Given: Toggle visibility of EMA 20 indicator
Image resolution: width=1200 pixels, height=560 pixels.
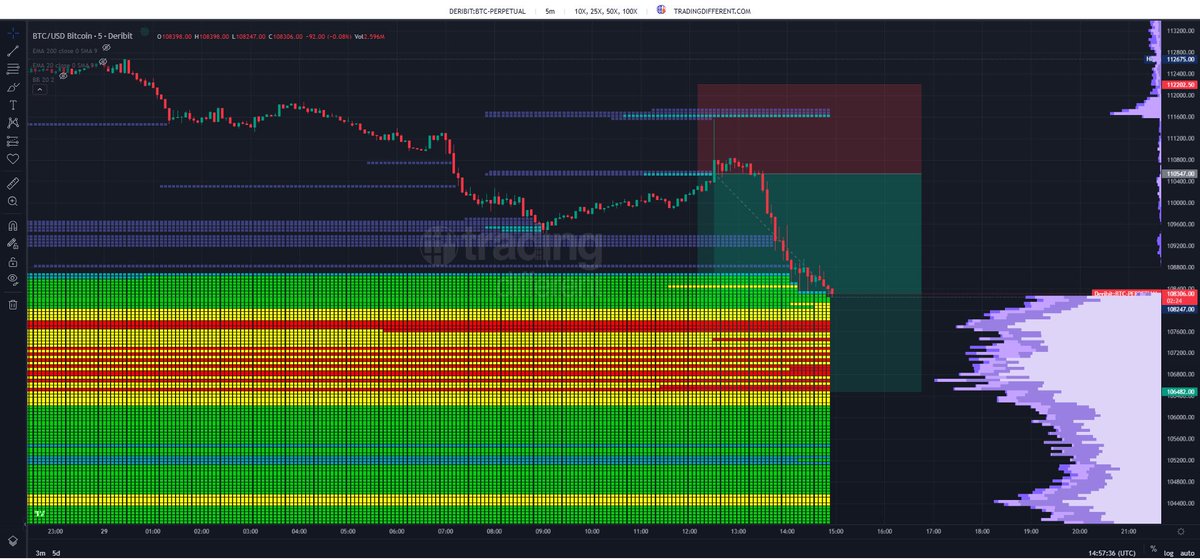Looking at the screenshot, I should pos(104,64).
